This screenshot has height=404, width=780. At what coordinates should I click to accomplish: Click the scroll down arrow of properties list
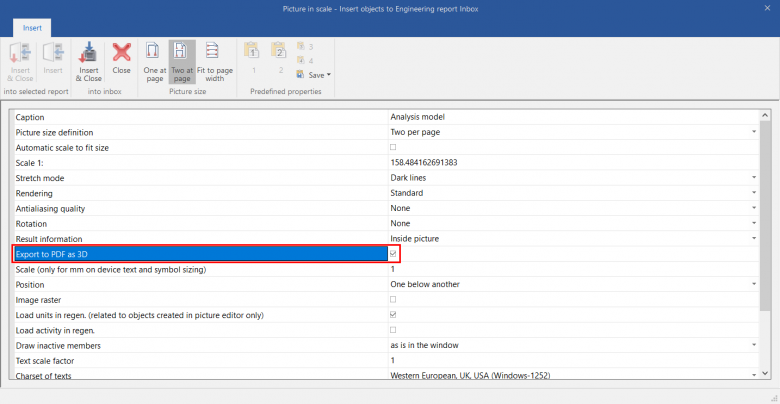coord(765,374)
